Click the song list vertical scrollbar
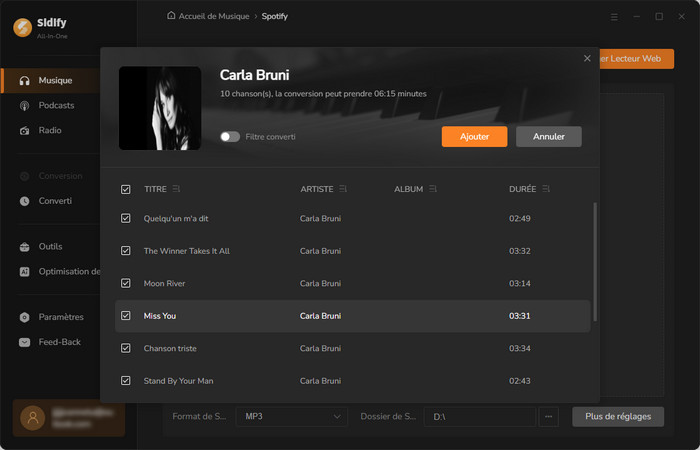This screenshot has height=450, width=700. (x=594, y=260)
